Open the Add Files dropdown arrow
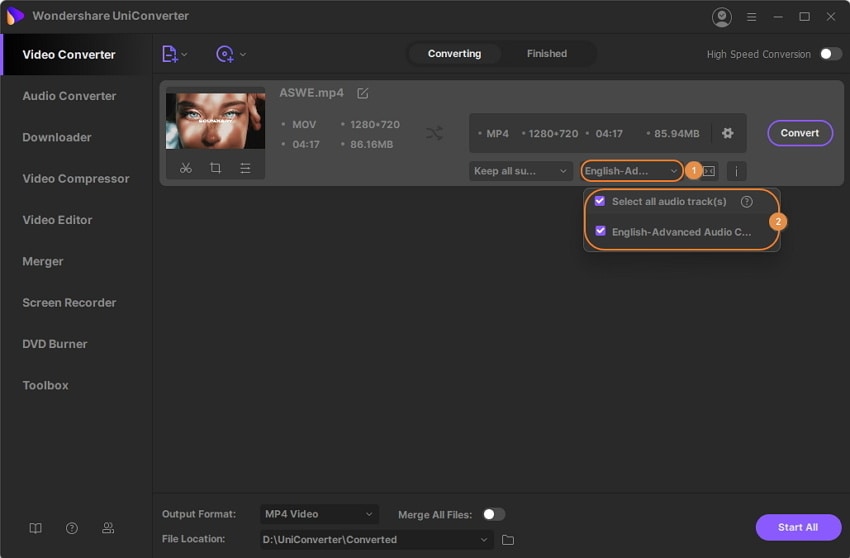 tap(185, 54)
